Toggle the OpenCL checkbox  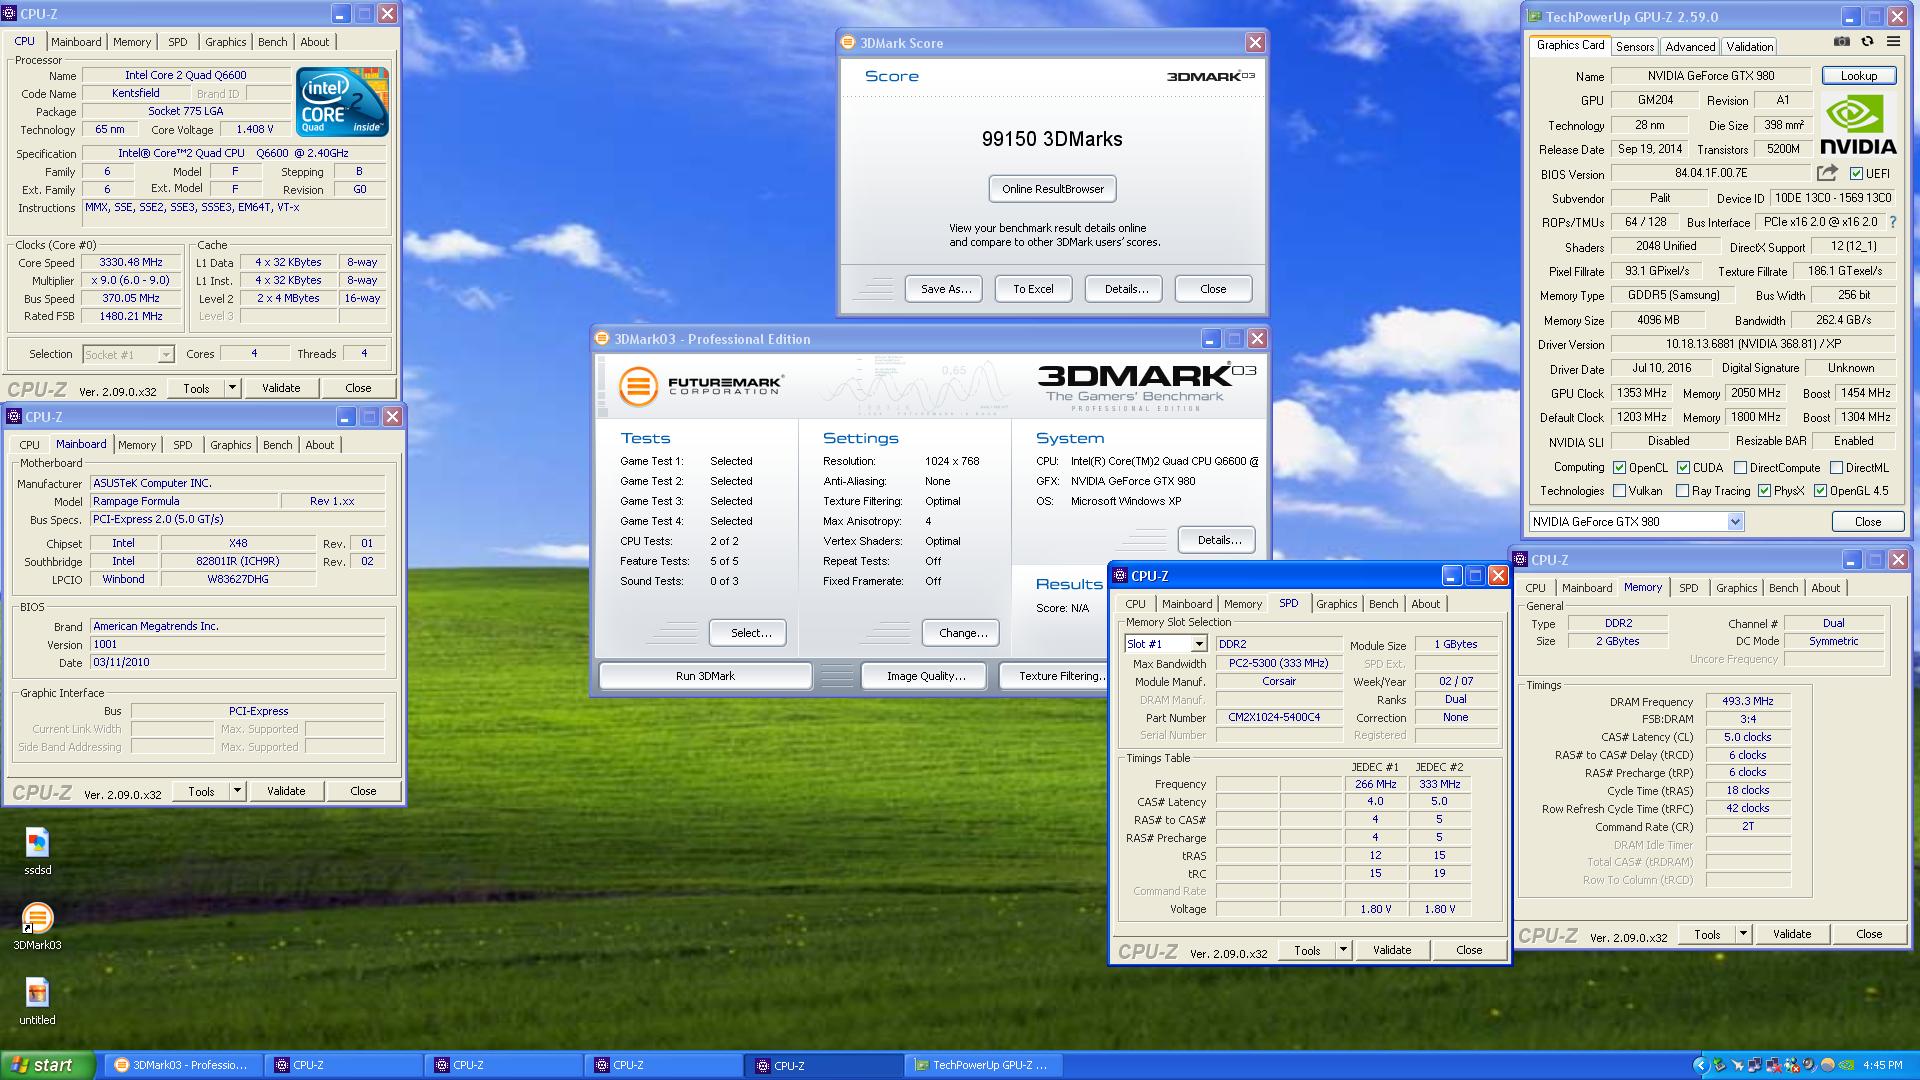[x=1619, y=467]
